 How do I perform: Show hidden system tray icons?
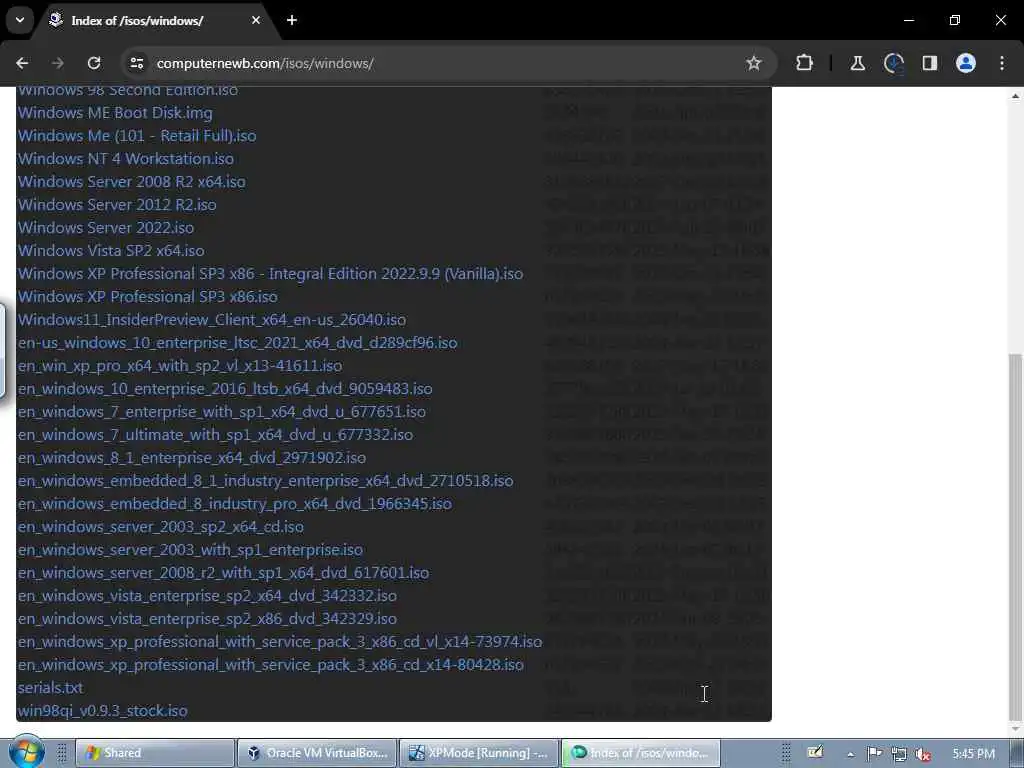(850, 754)
